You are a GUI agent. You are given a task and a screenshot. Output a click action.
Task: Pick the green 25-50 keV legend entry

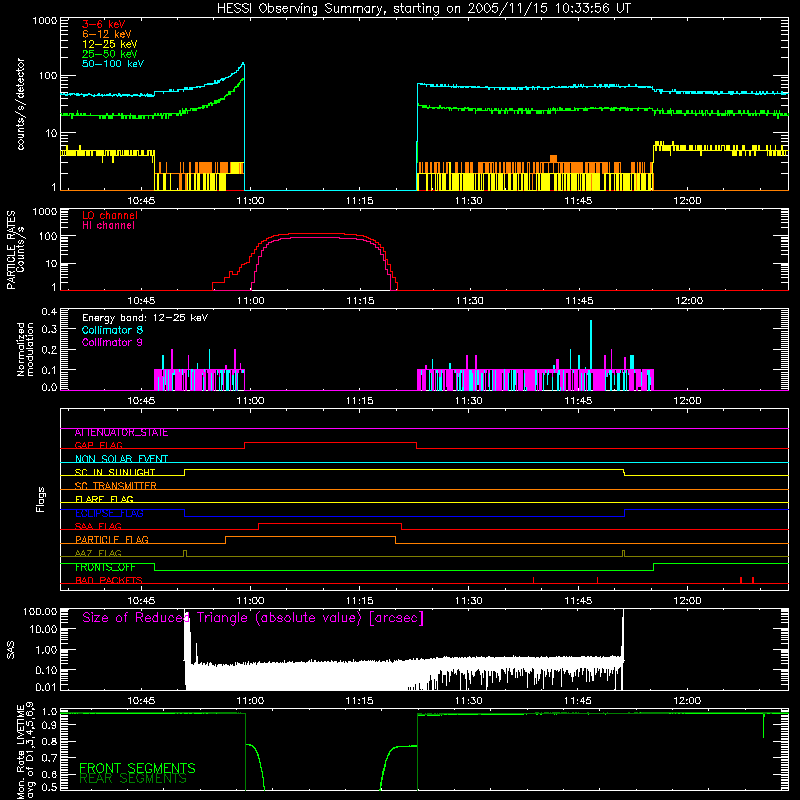point(110,54)
